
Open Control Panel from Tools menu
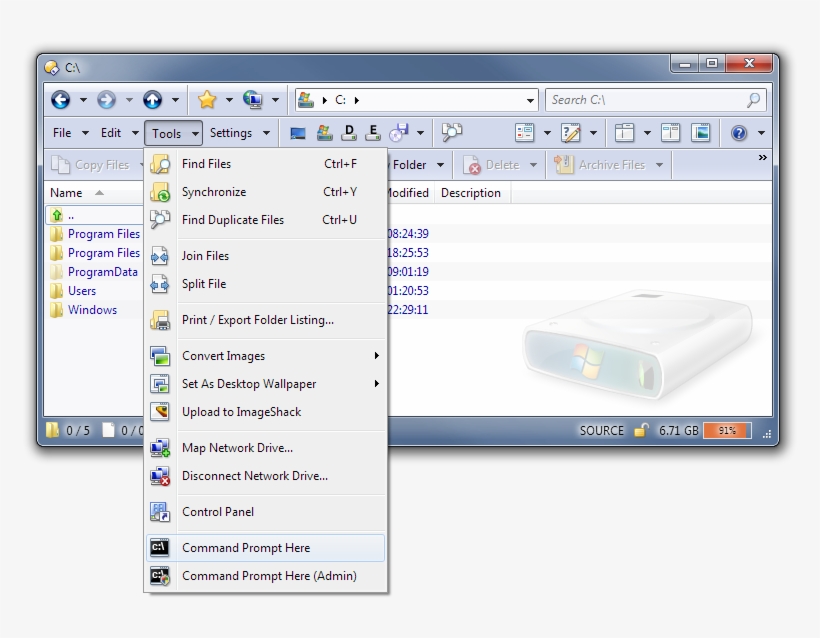[x=218, y=511]
